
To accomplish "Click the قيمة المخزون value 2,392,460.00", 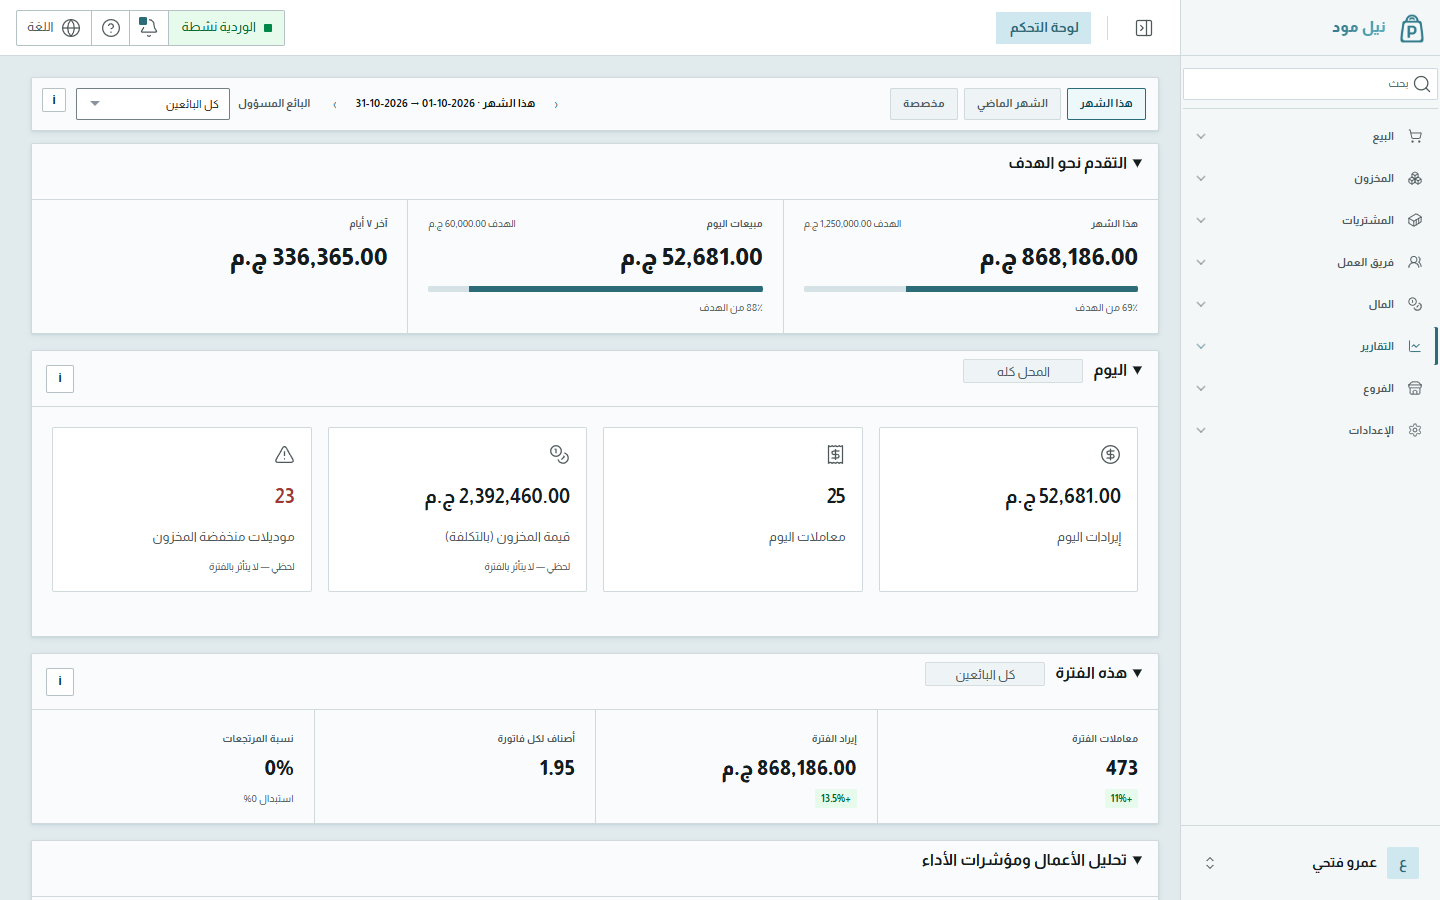I will [x=497, y=497].
